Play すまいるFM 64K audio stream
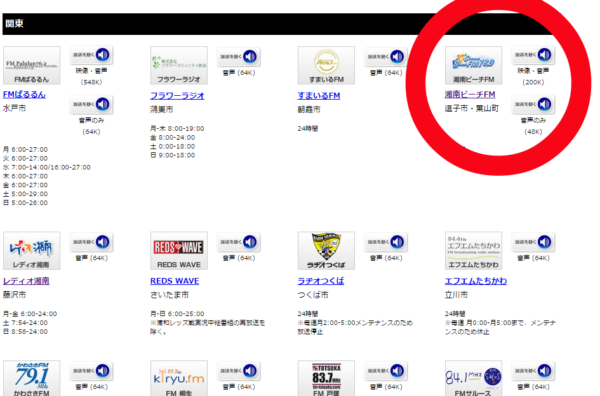 [x=386, y=57]
